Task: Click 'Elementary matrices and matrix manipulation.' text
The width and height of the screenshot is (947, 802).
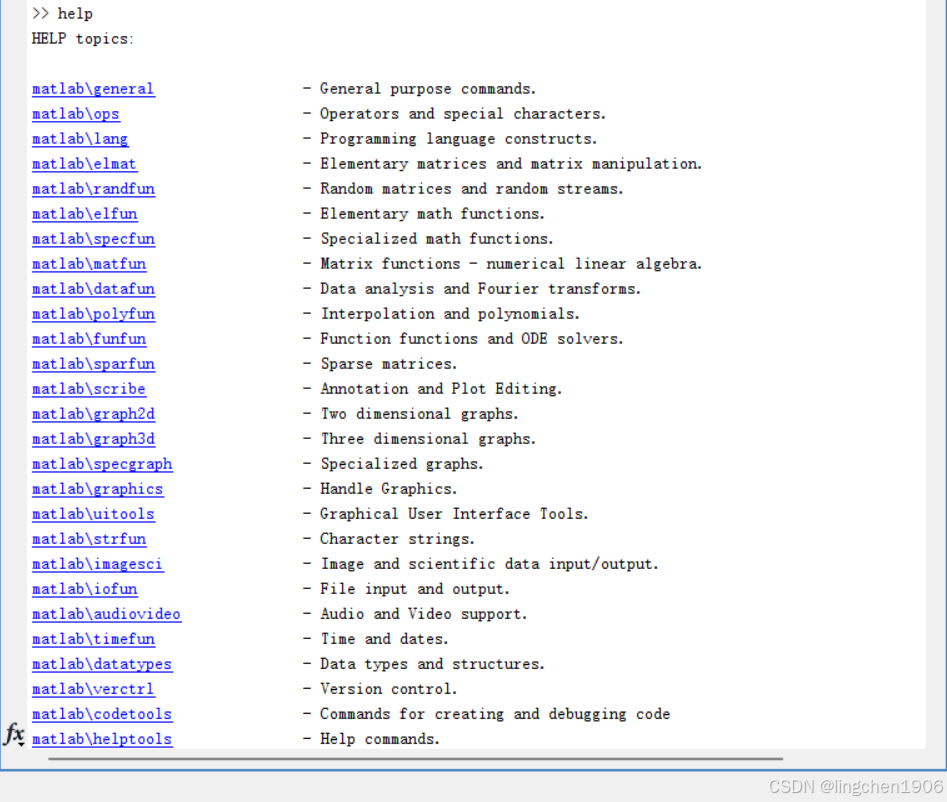Action: (x=511, y=164)
